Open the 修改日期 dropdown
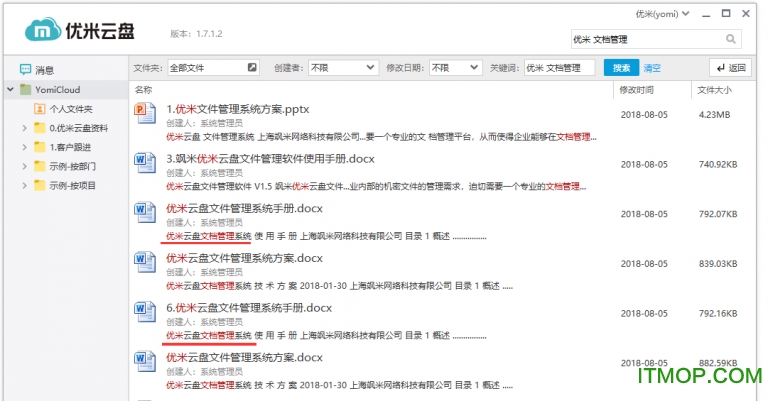 [x=456, y=68]
